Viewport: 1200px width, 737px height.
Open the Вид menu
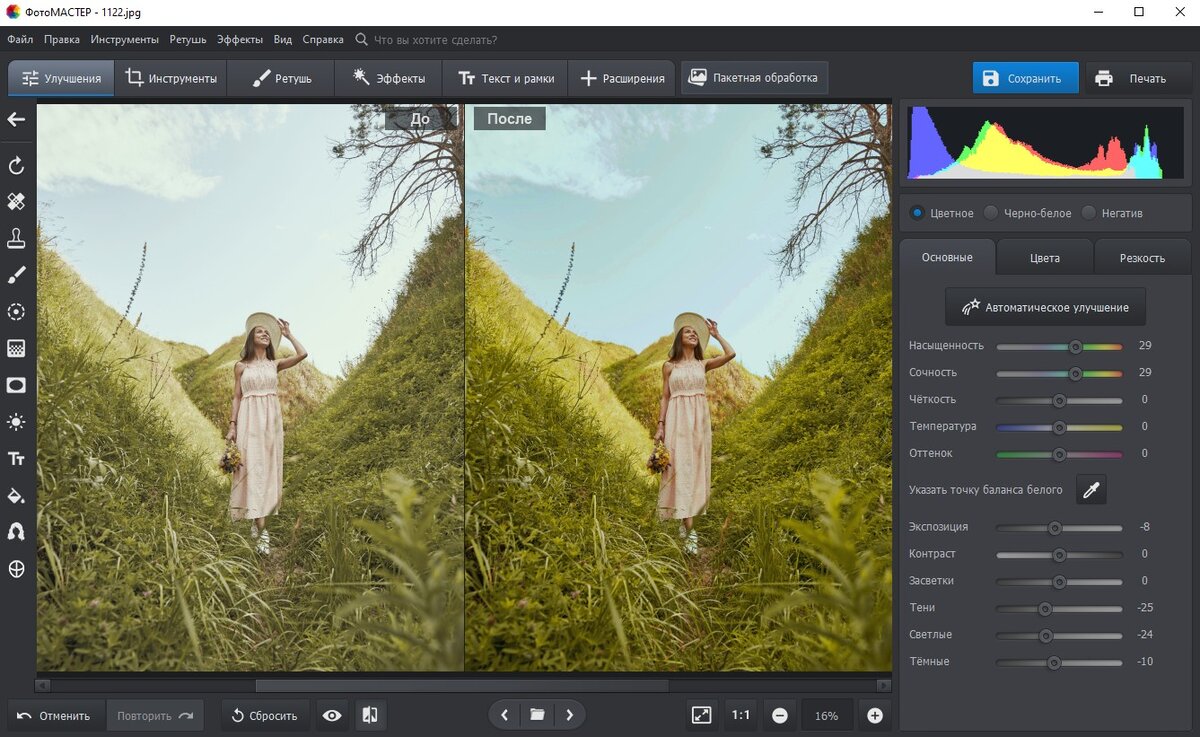(x=283, y=40)
